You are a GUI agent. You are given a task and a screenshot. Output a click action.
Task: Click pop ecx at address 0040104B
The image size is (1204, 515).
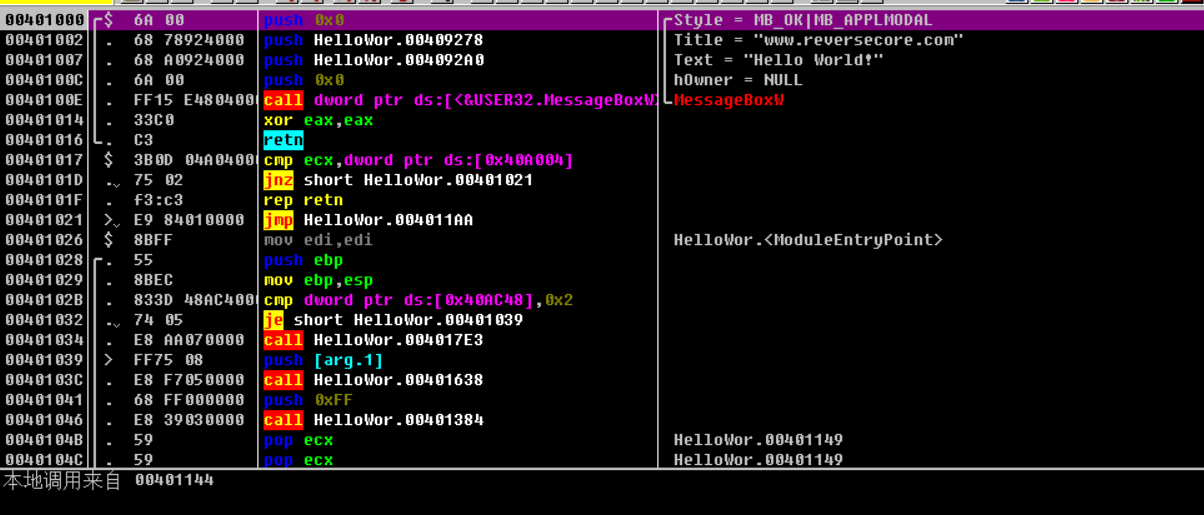point(298,440)
